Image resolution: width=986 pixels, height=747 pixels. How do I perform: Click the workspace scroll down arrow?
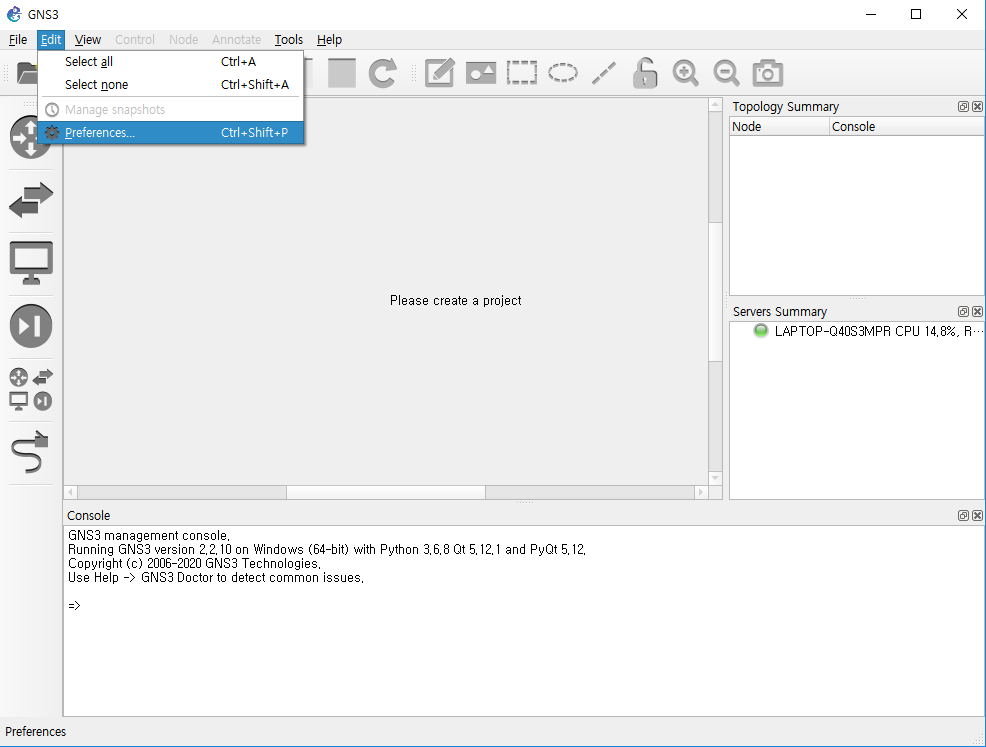[x=715, y=478]
